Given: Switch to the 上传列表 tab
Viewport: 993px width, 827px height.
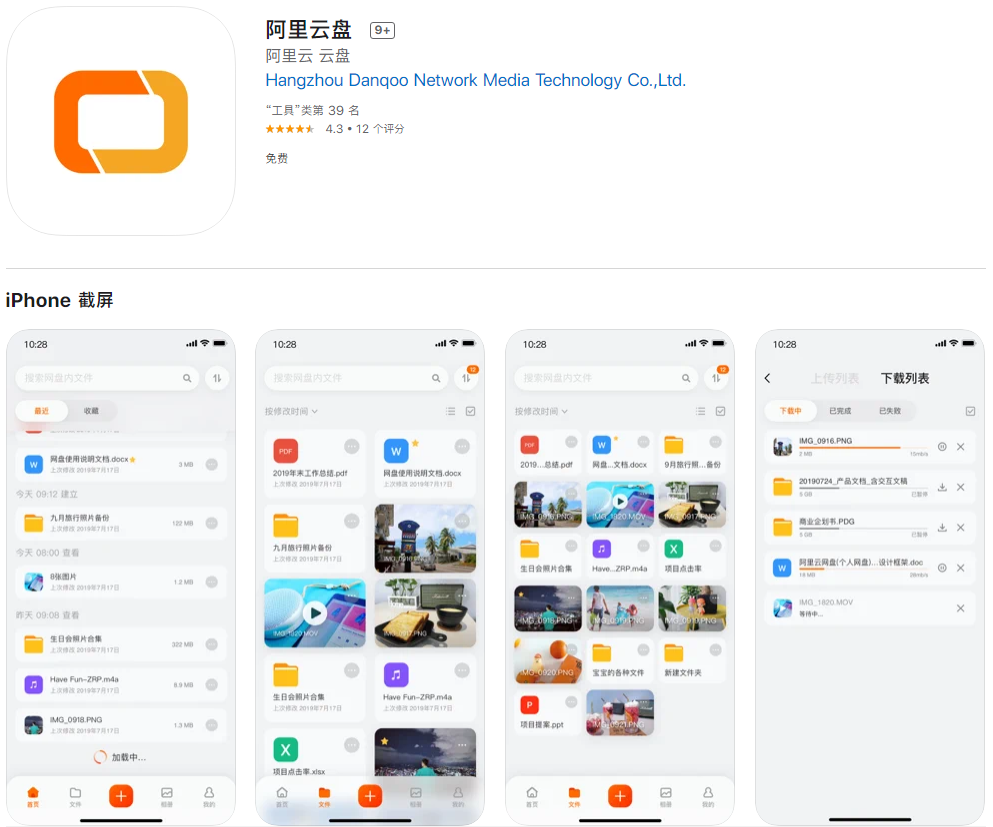Looking at the screenshot, I should 834,378.
